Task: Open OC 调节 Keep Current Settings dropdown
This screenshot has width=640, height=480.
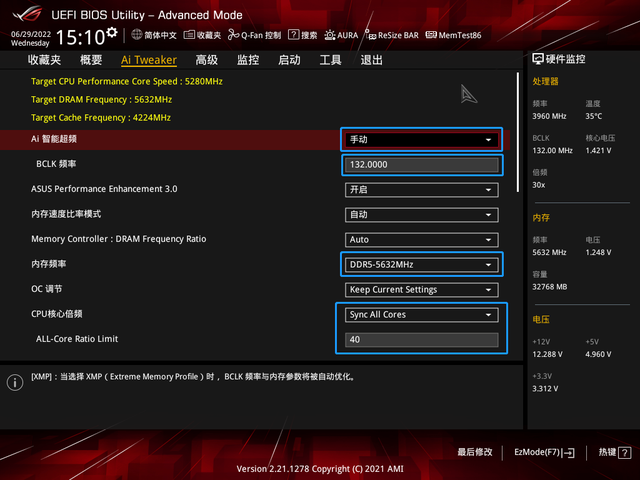Action: tap(422, 290)
